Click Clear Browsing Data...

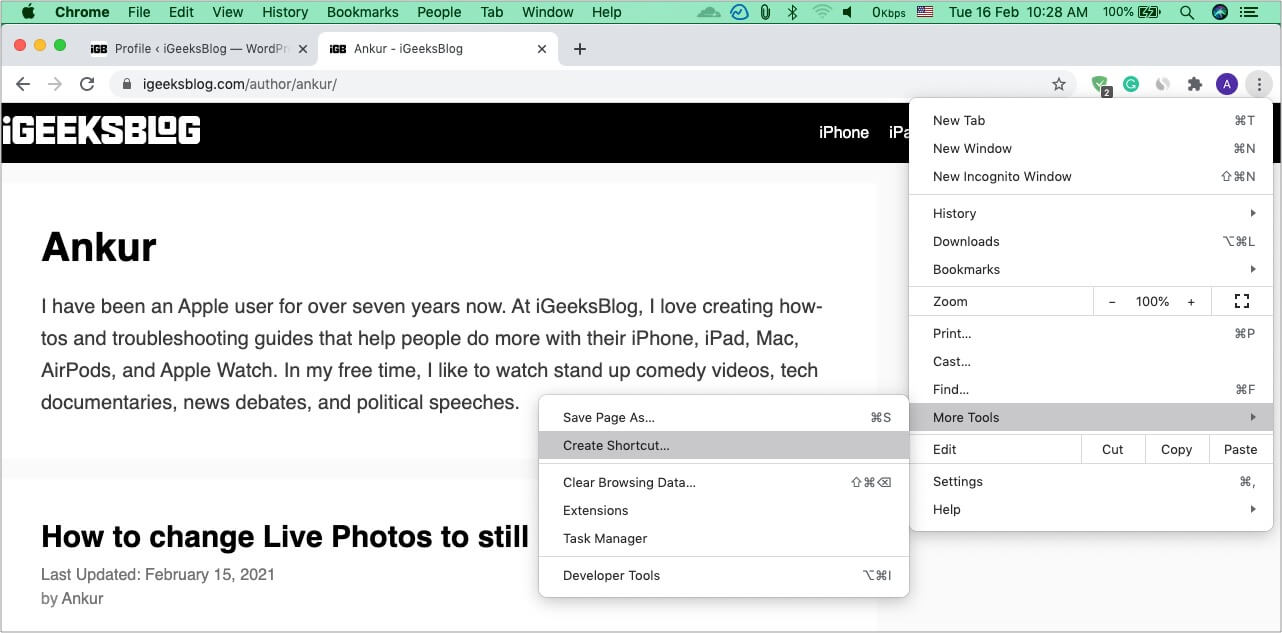click(x=724, y=482)
